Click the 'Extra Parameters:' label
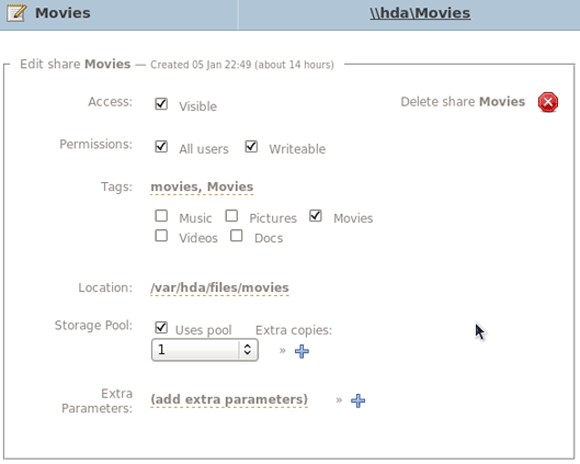Image resolution: width=580 pixels, height=464 pixels. [x=97, y=401]
